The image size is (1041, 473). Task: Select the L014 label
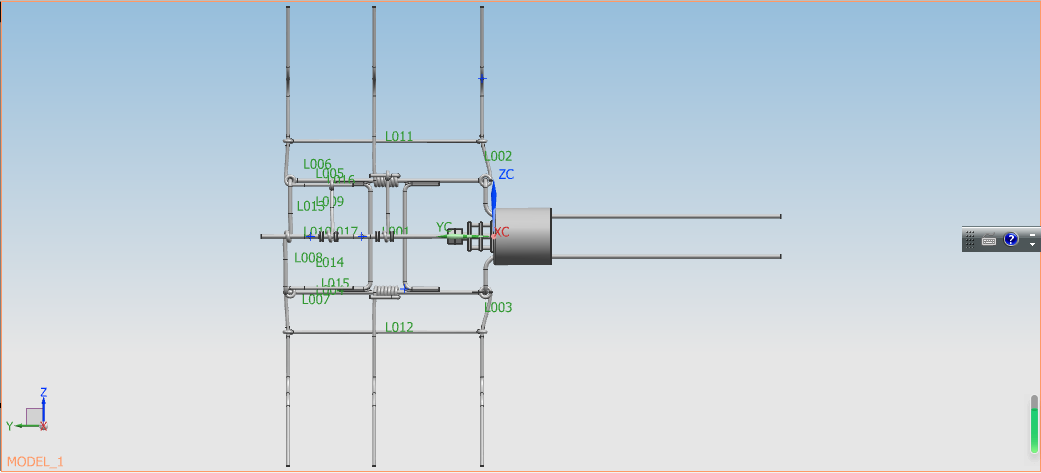click(330, 262)
